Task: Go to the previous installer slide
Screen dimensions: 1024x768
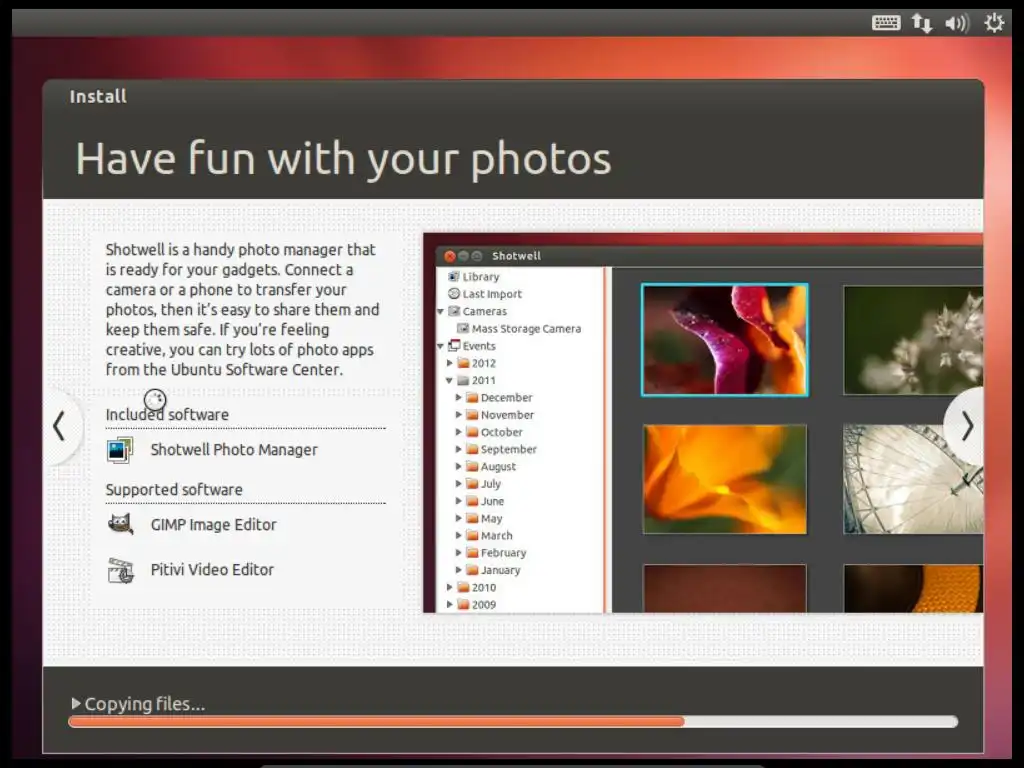Action: coord(59,426)
